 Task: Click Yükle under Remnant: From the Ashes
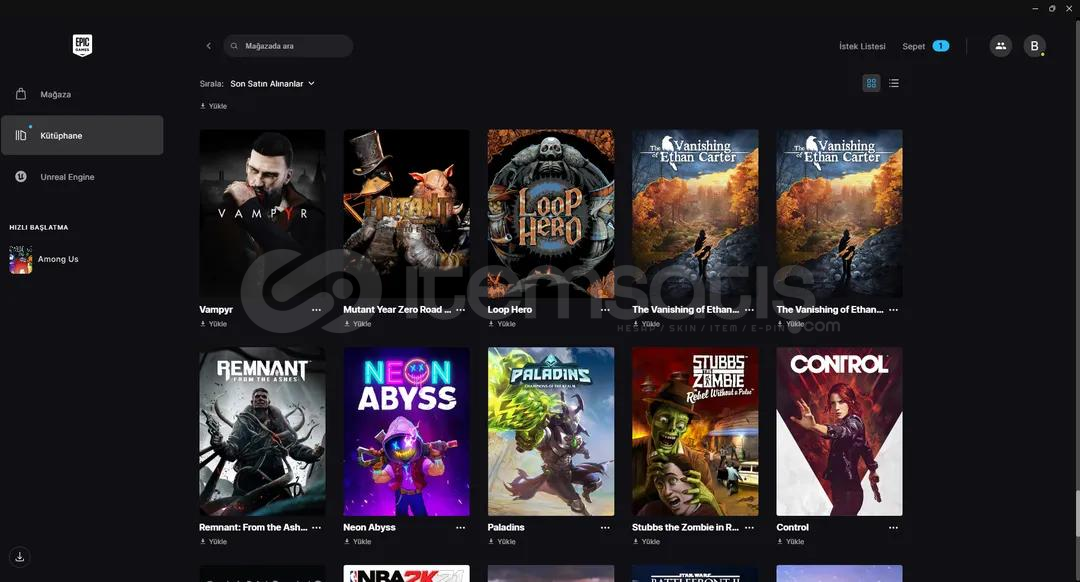[214, 541]
